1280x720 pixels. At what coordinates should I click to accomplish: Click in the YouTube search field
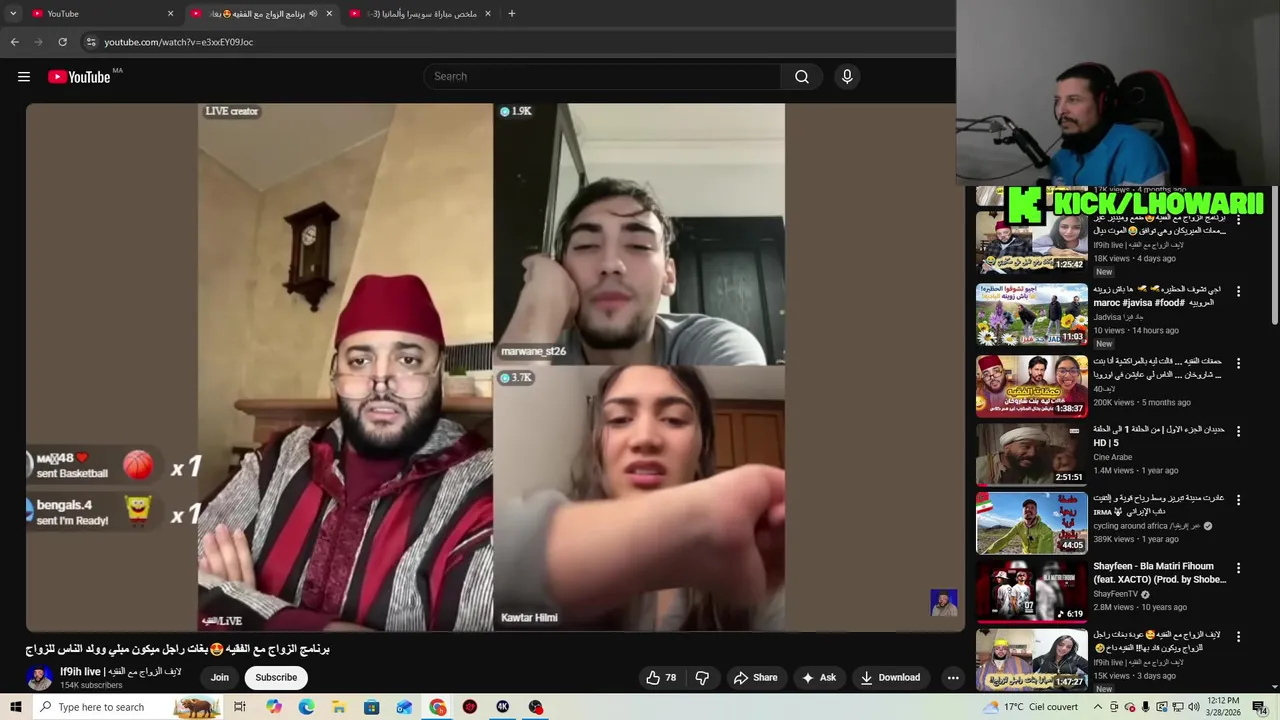pyautogui.click(x=603, y=77)
